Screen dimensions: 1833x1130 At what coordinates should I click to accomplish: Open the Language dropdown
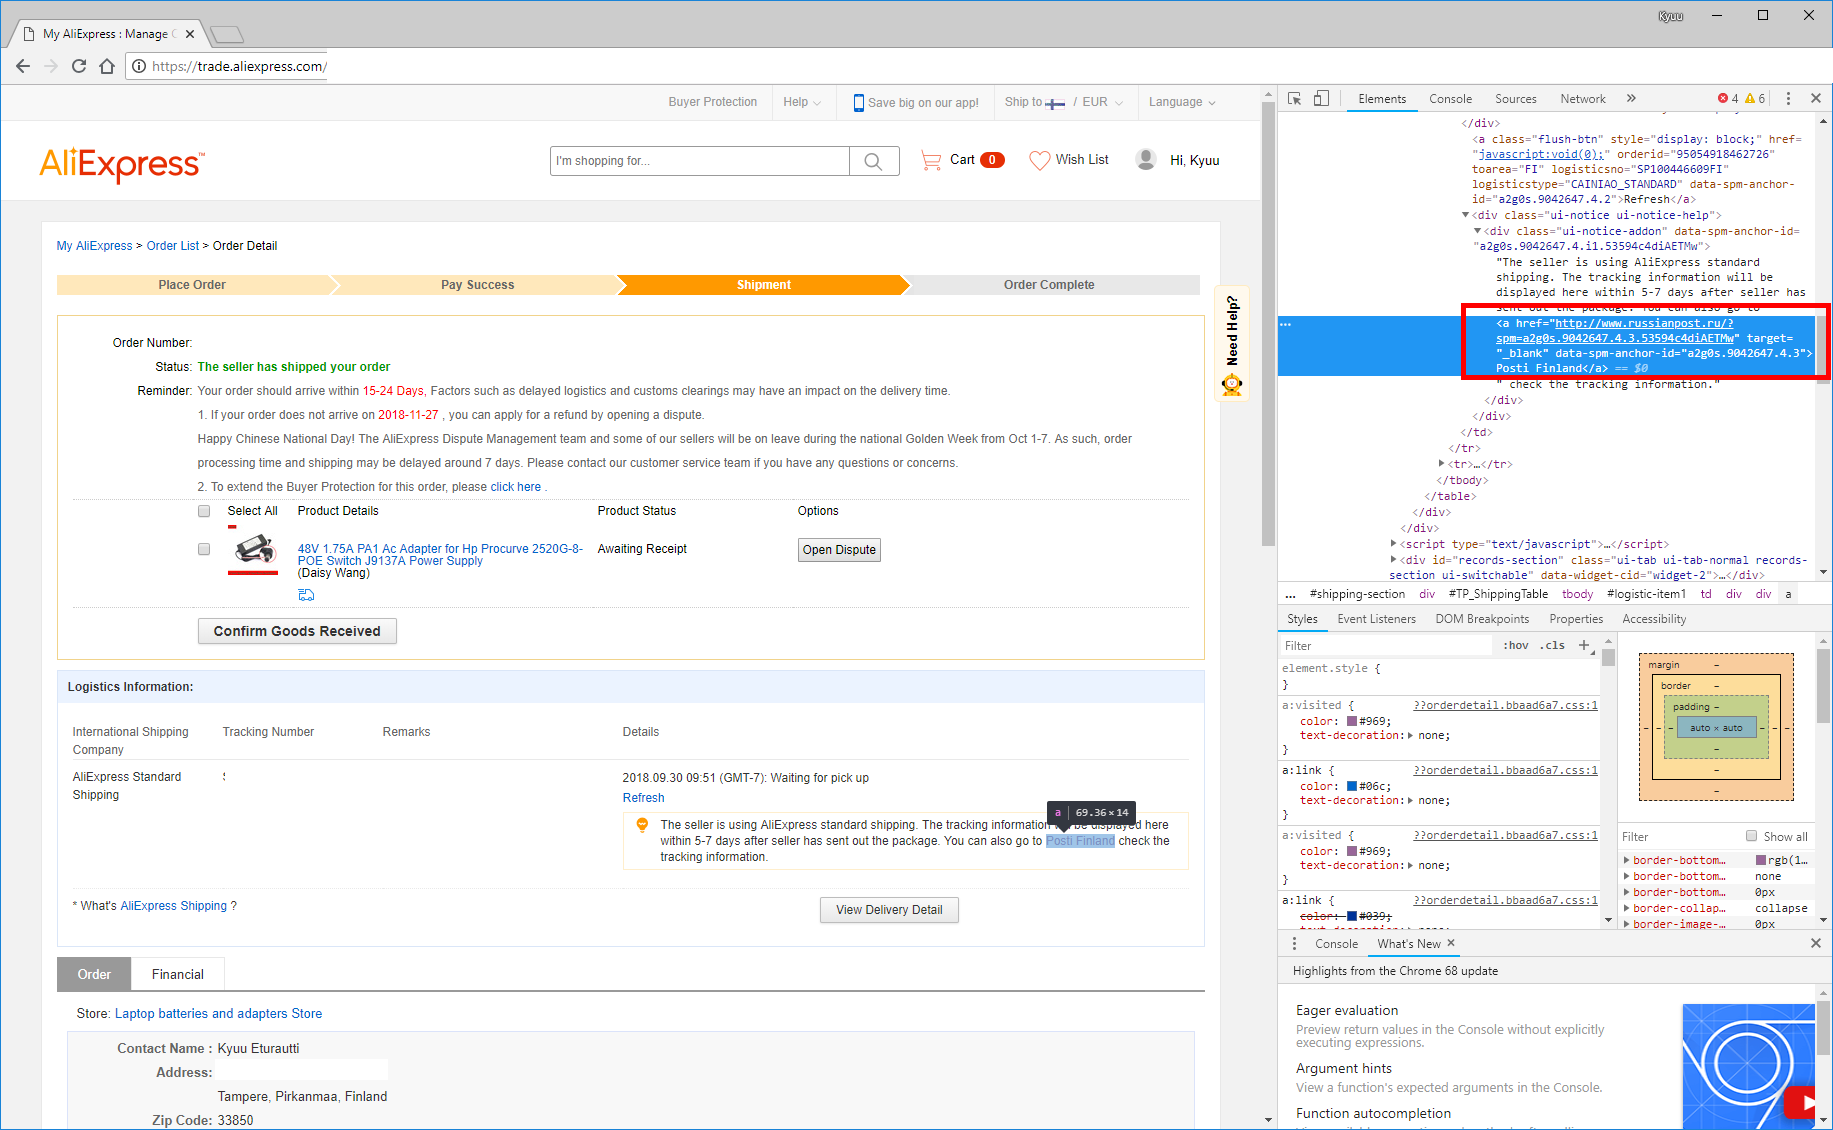click(1182, 102)
